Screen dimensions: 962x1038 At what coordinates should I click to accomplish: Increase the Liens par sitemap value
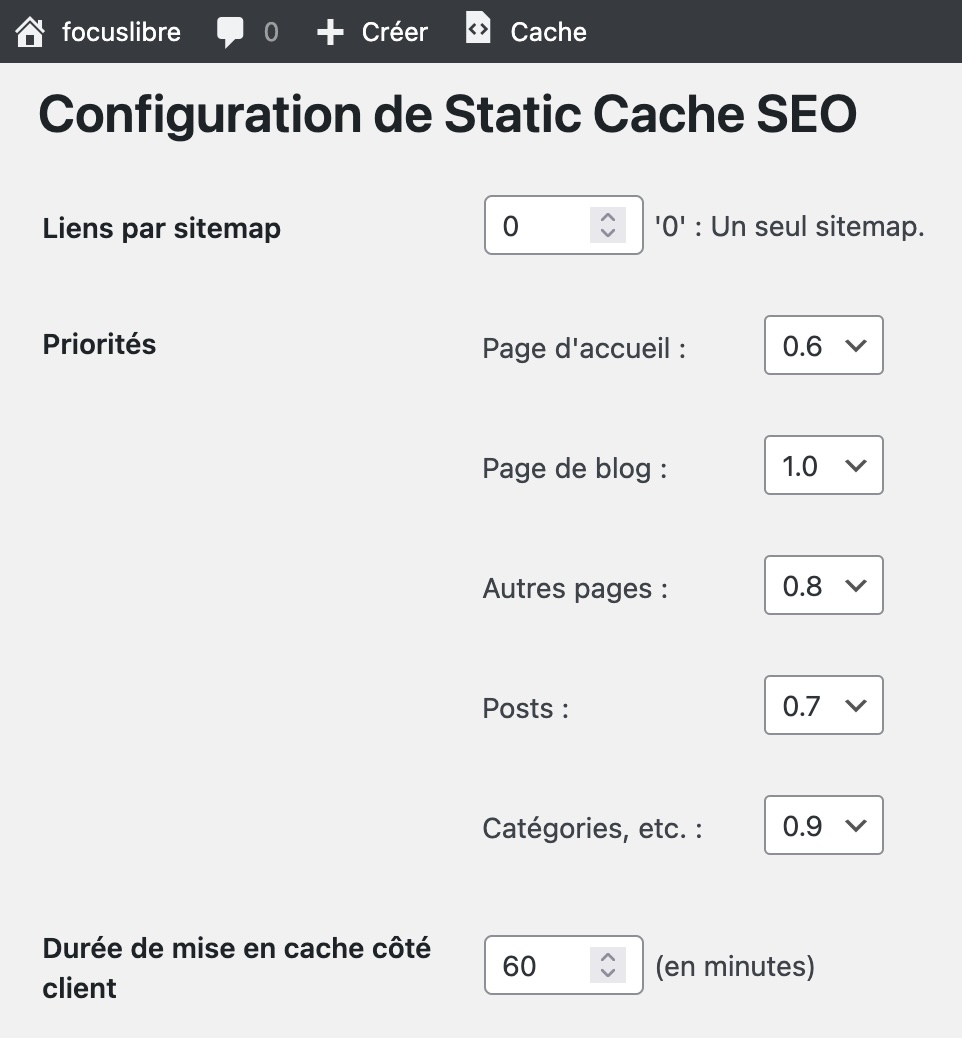point(608,217)
